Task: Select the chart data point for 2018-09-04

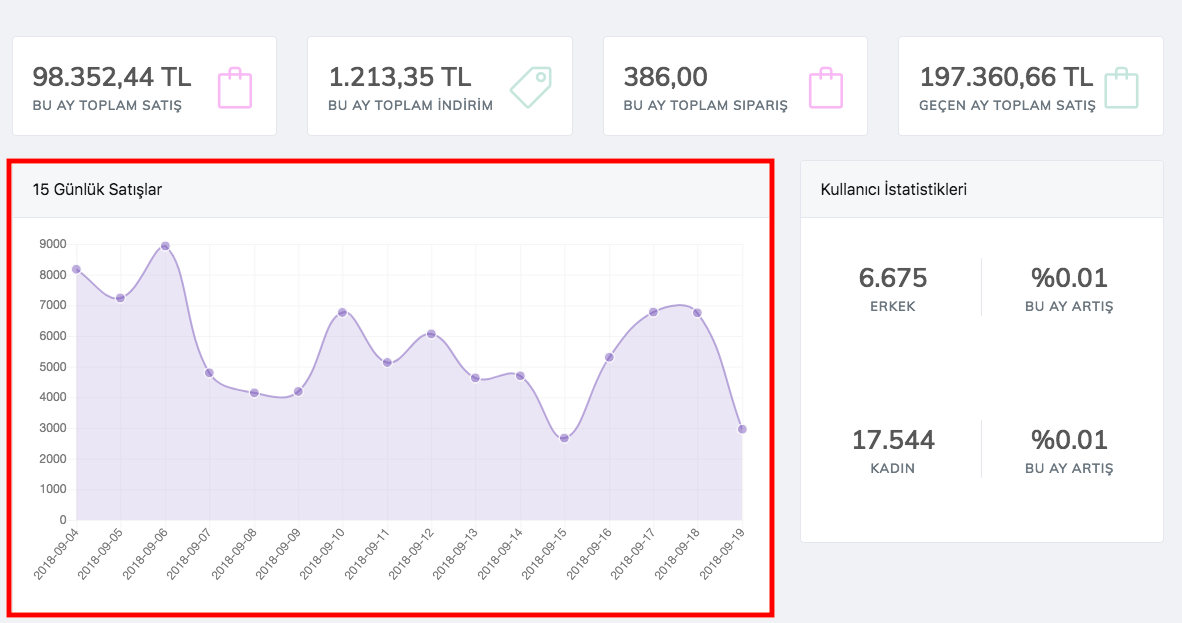Action: click(76, 269)
